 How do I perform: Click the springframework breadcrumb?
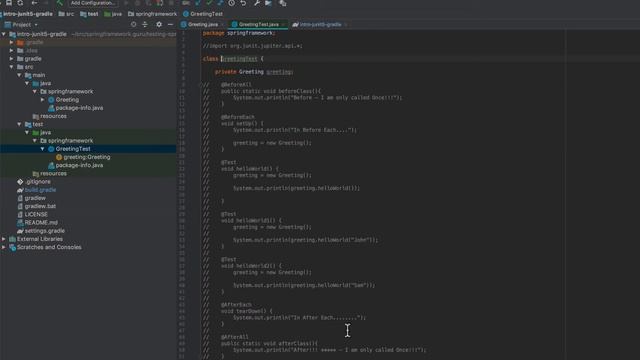[152, 14]
